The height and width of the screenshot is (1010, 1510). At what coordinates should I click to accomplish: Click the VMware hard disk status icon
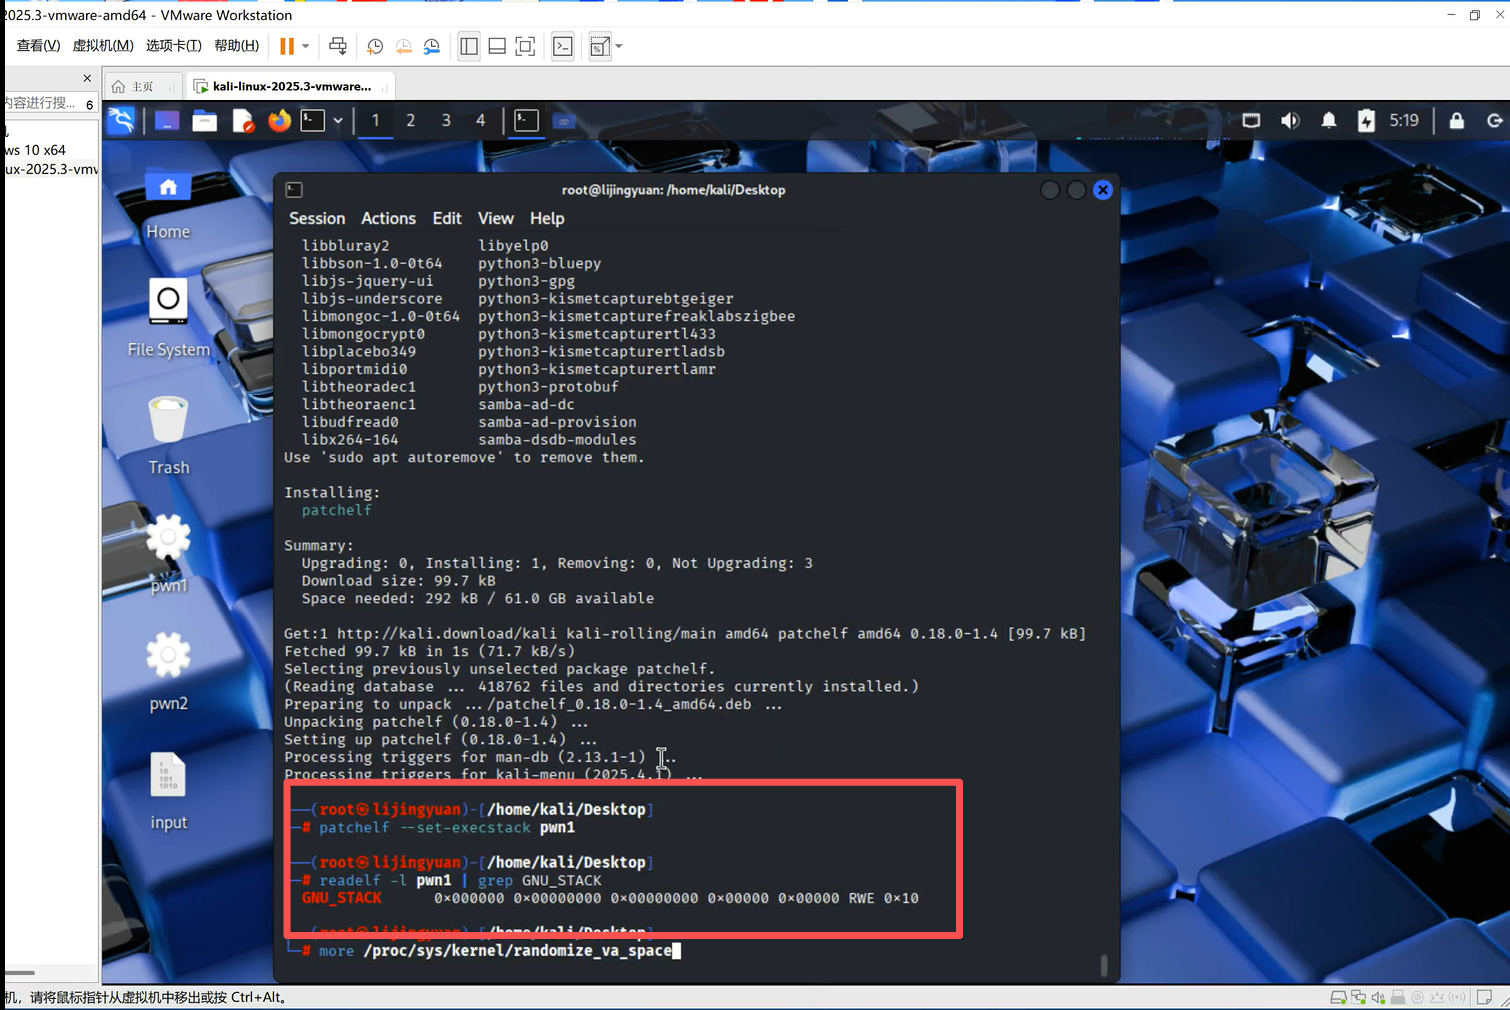click(1338, 997)
